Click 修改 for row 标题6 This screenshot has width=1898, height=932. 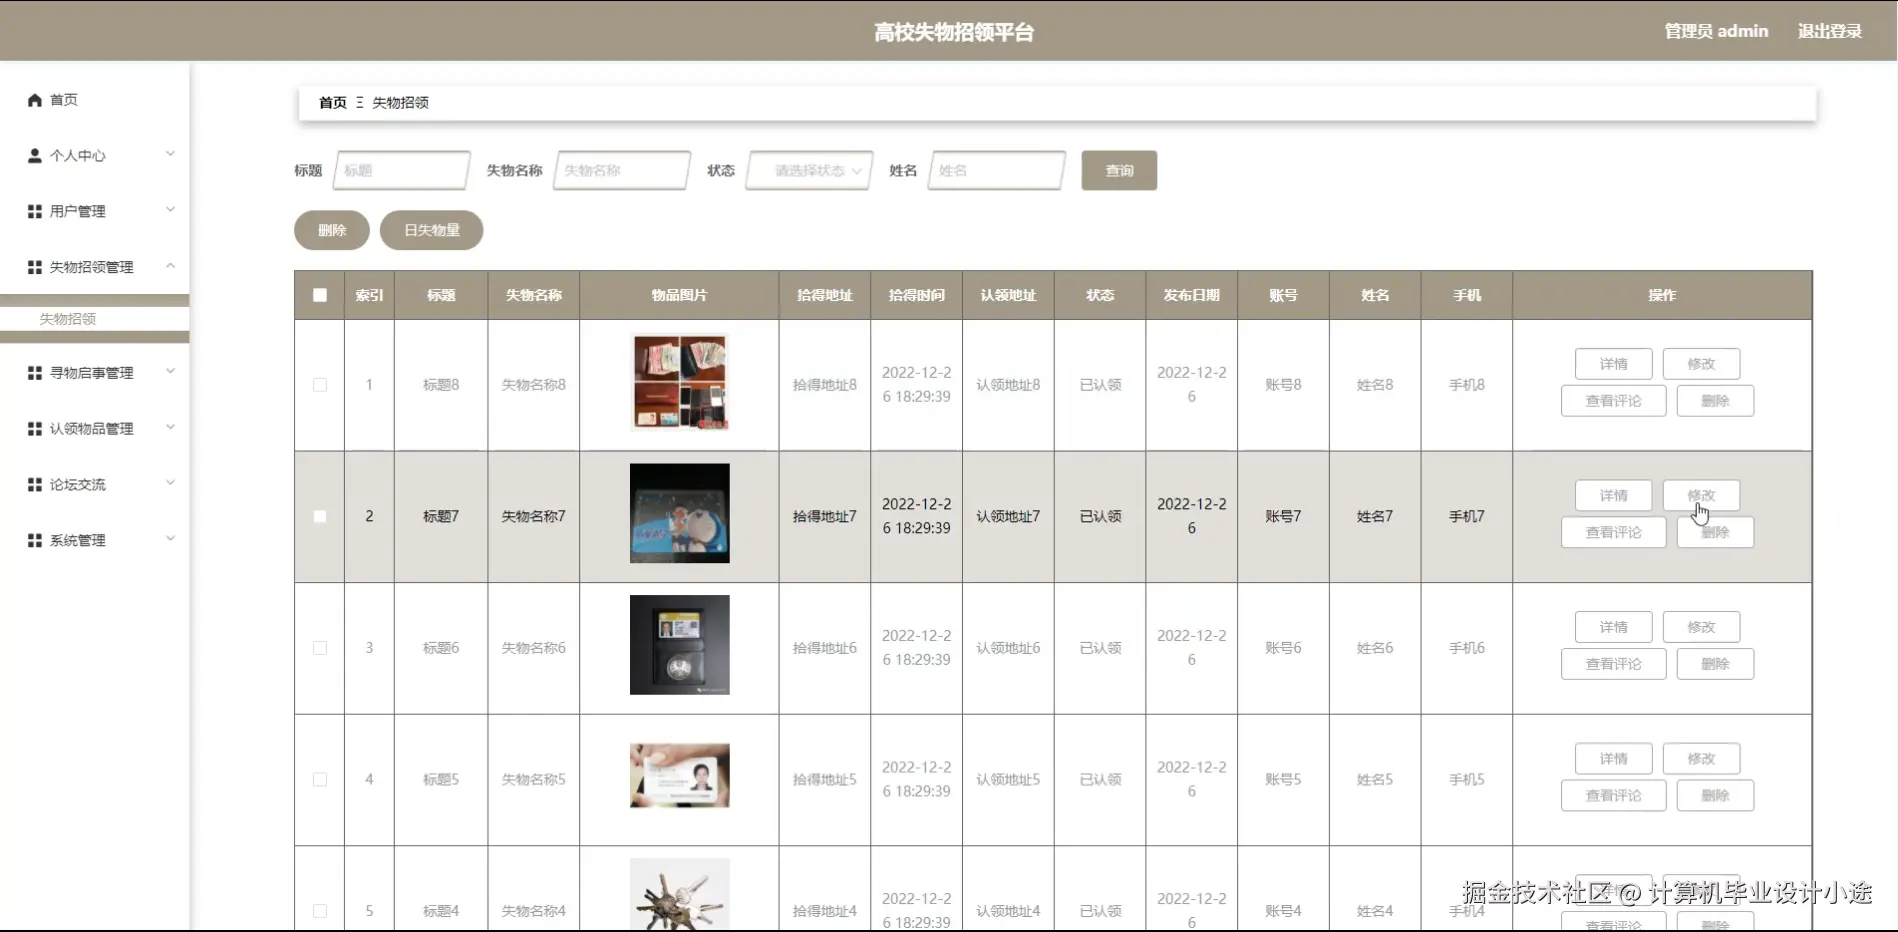tap(1701, 627)
